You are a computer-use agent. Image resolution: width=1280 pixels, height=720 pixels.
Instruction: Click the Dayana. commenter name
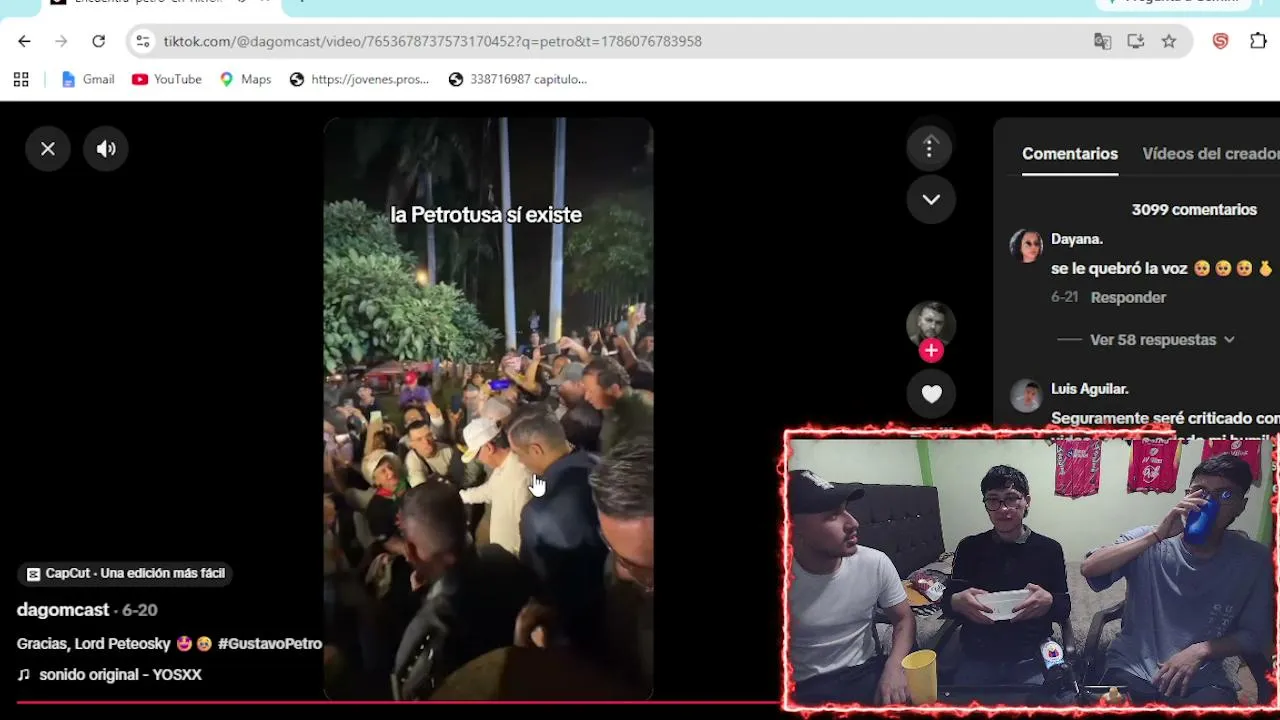pyautogui.click(x=1077, y=239)
